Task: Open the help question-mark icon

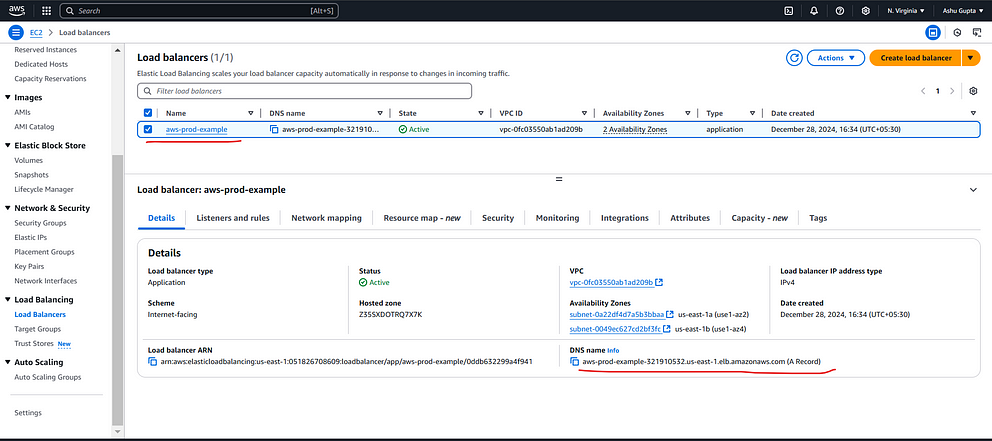Action: (x=840, y=11)
